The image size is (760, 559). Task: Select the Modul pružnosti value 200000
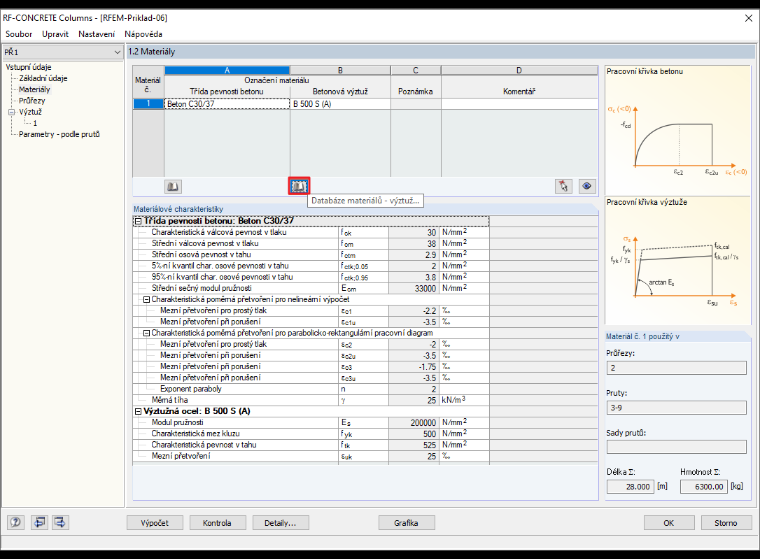[x=413, y=423]
